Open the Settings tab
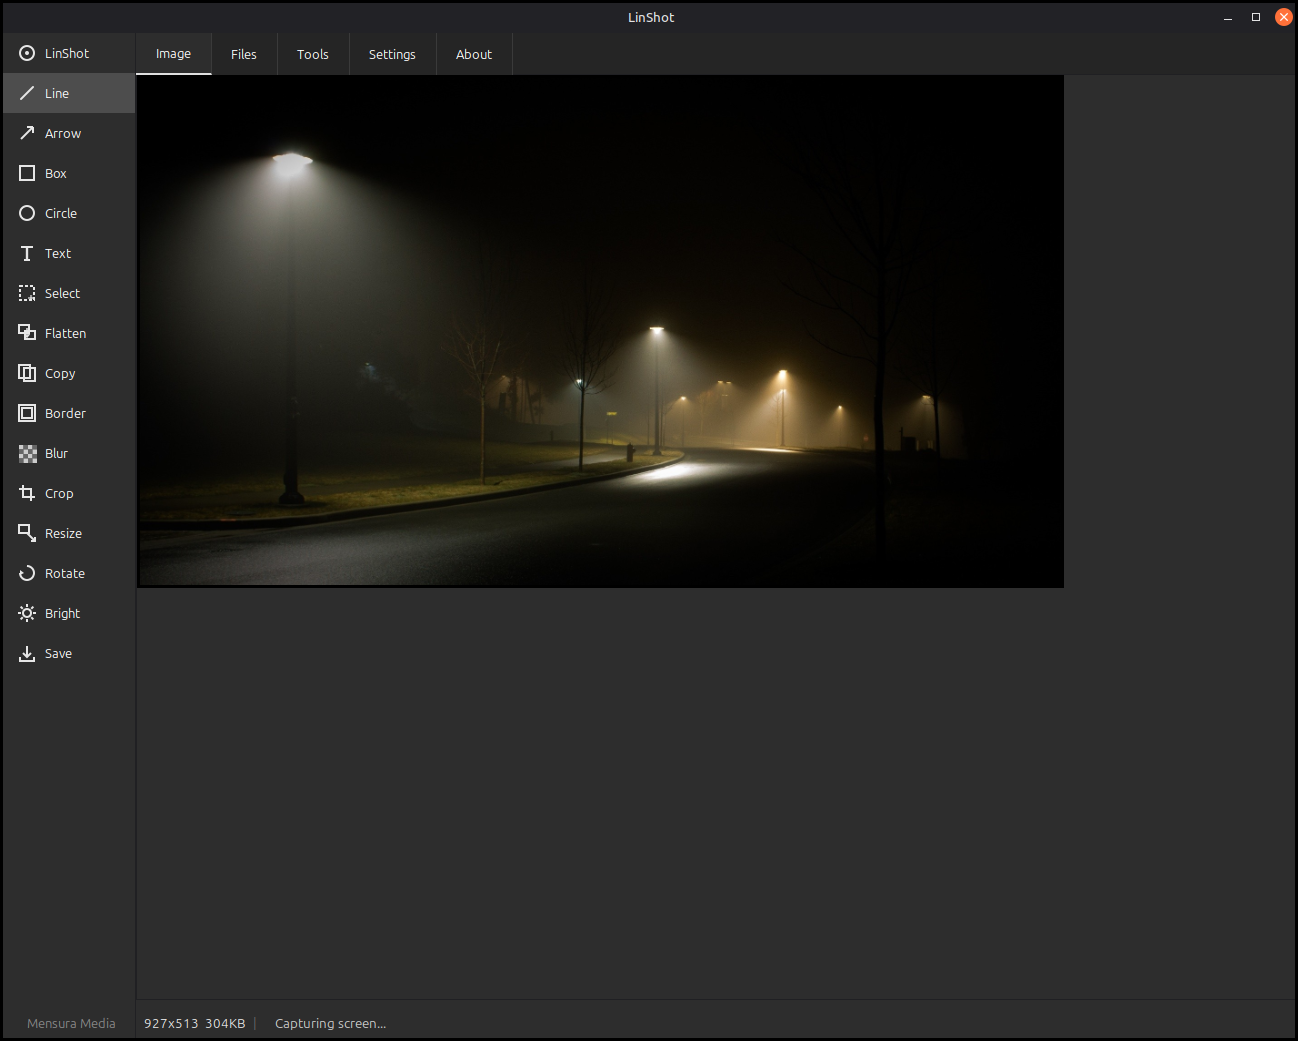The height and width of the screenshot is (1041, 1298). (x=392, y=54)
